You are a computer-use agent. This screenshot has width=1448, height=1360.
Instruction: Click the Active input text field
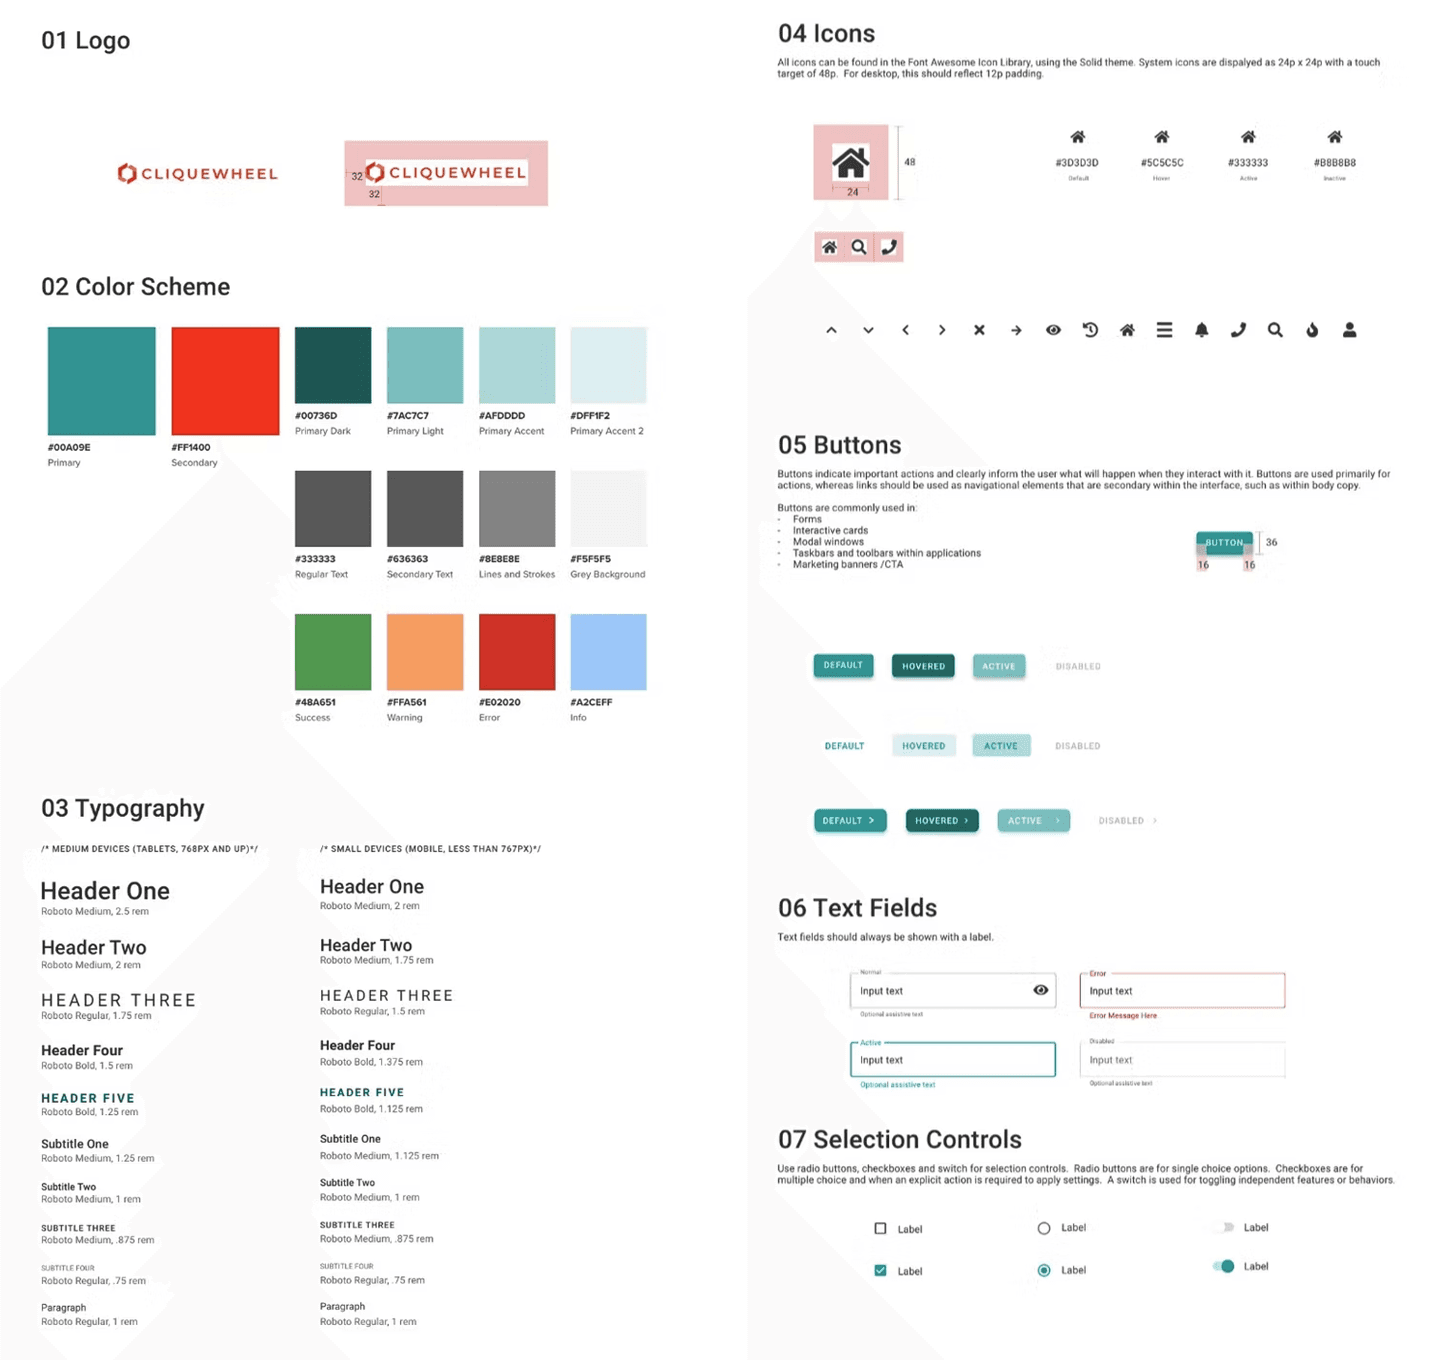(953, 1060)
